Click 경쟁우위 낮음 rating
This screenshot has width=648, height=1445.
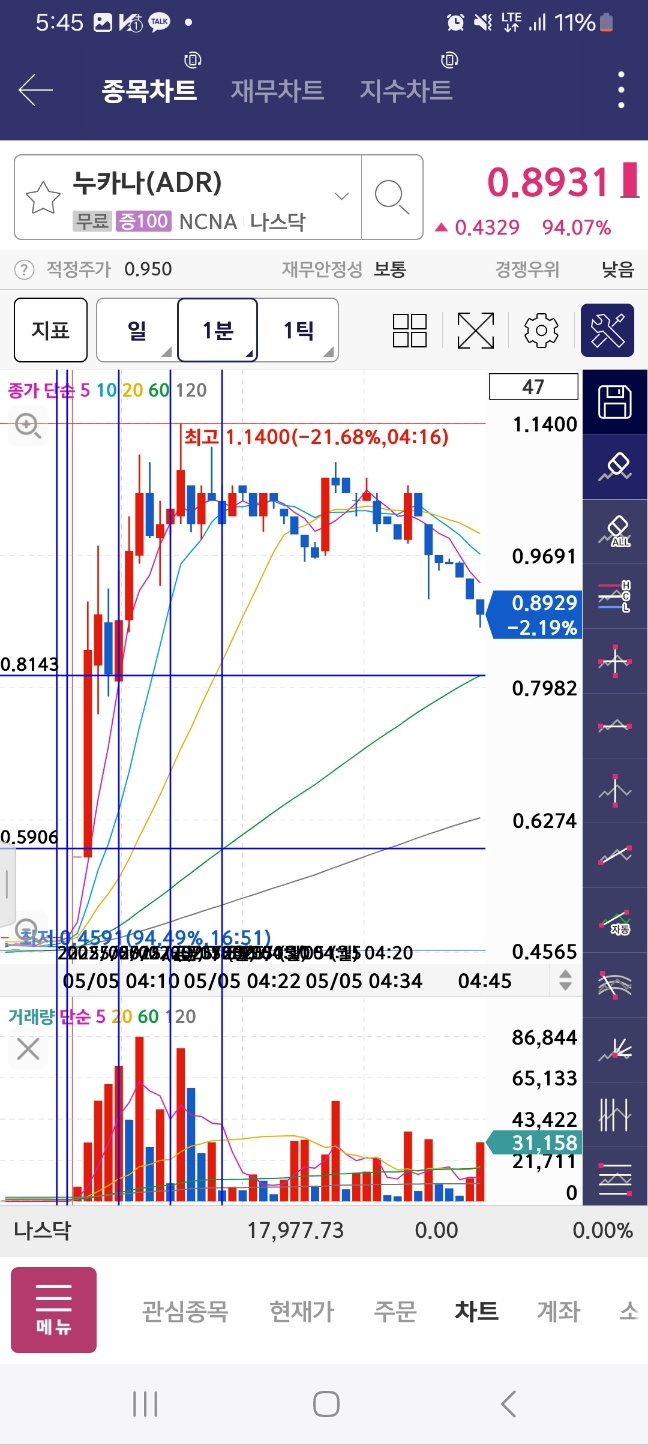tap(617, 269)
